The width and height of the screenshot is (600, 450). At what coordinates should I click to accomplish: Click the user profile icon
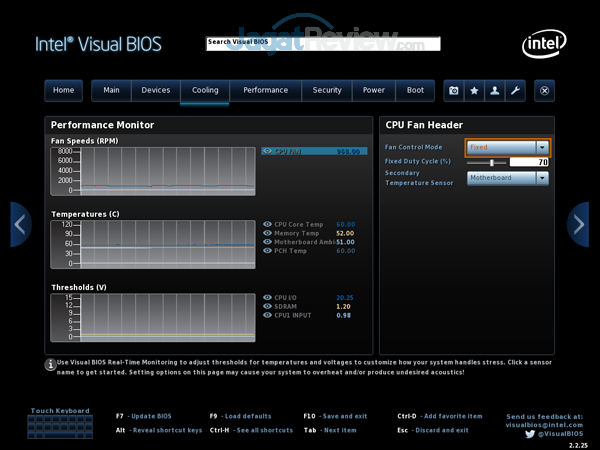(495, 90)
